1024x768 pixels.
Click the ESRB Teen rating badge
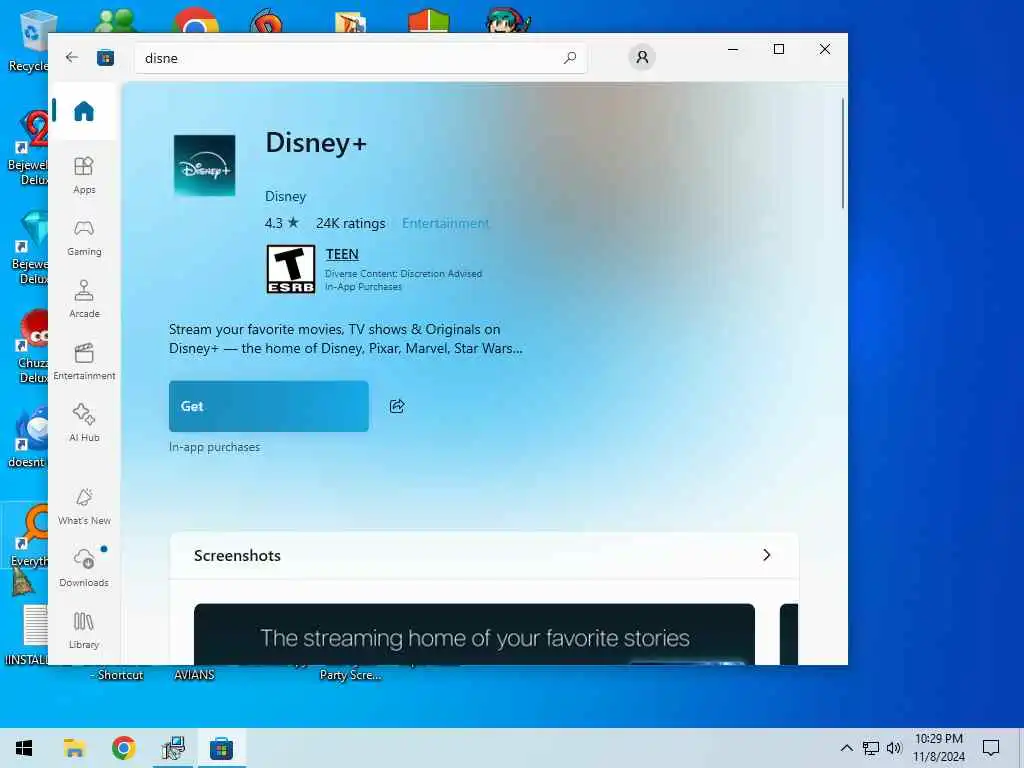coord(291,269)
